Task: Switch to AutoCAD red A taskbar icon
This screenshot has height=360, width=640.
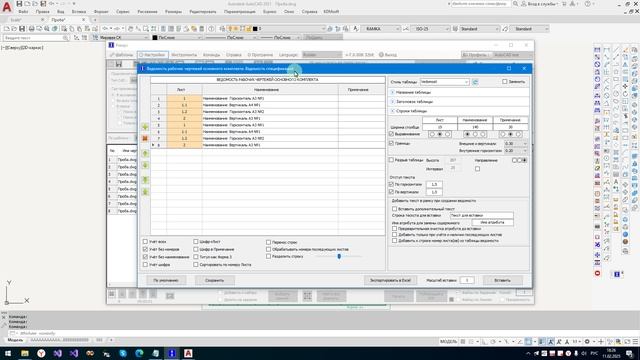Action: 188,353
